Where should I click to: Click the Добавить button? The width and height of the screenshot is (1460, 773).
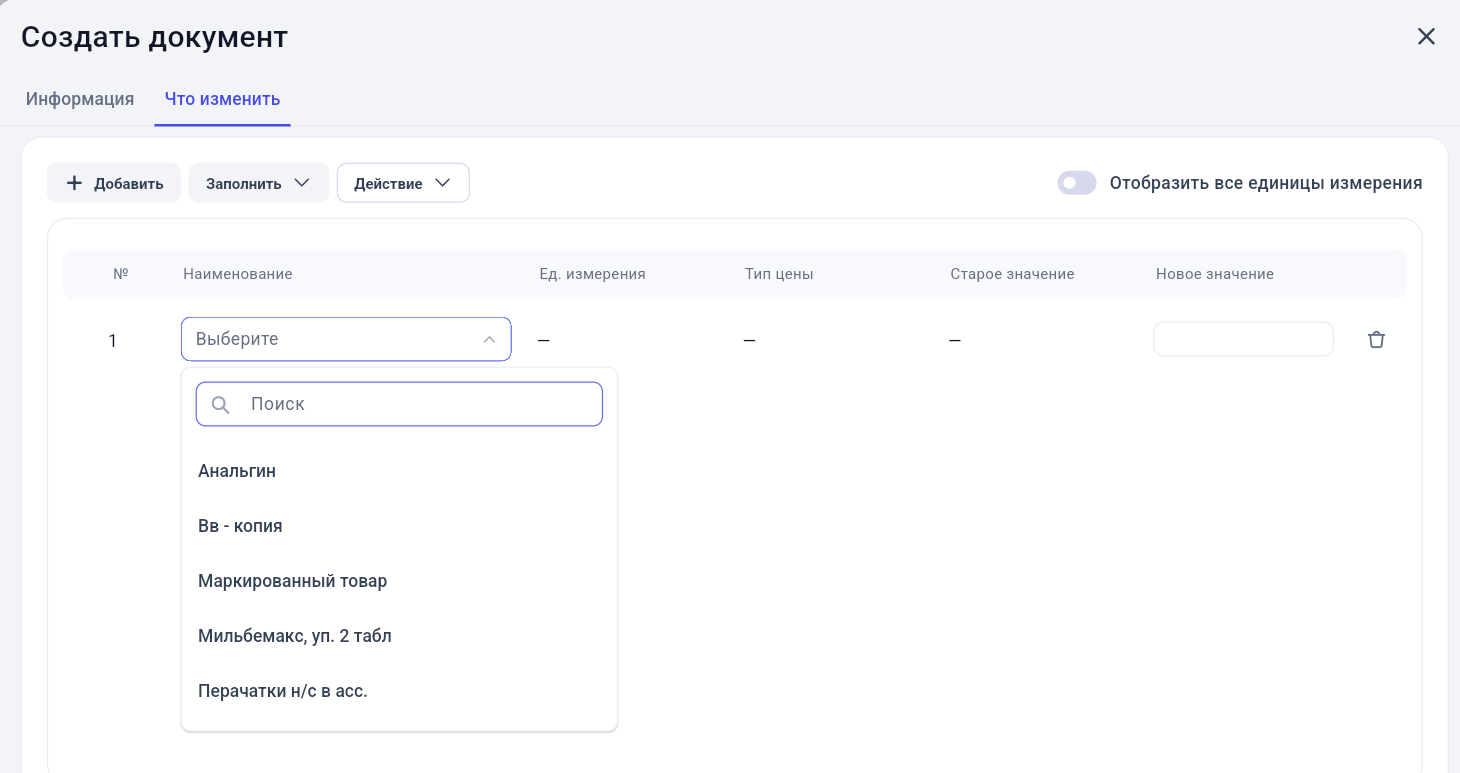[114, 183]
